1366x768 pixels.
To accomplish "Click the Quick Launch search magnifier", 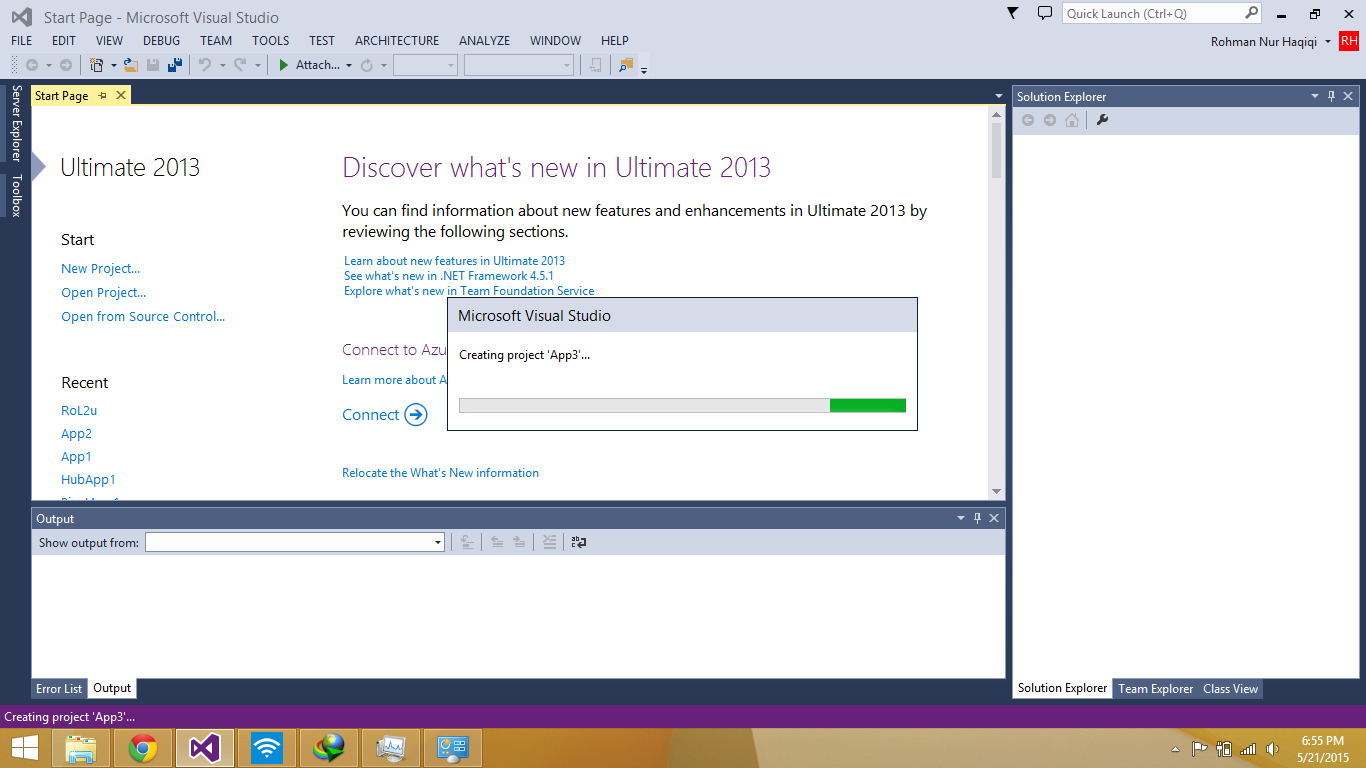I will pyautogui.click(x=1252, y=13).
